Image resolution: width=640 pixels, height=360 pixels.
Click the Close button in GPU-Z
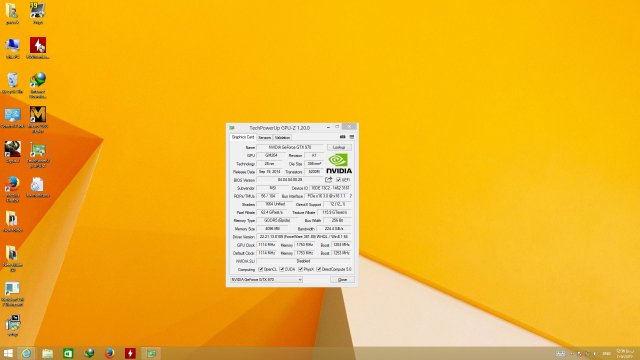click(x=342, y=280)
